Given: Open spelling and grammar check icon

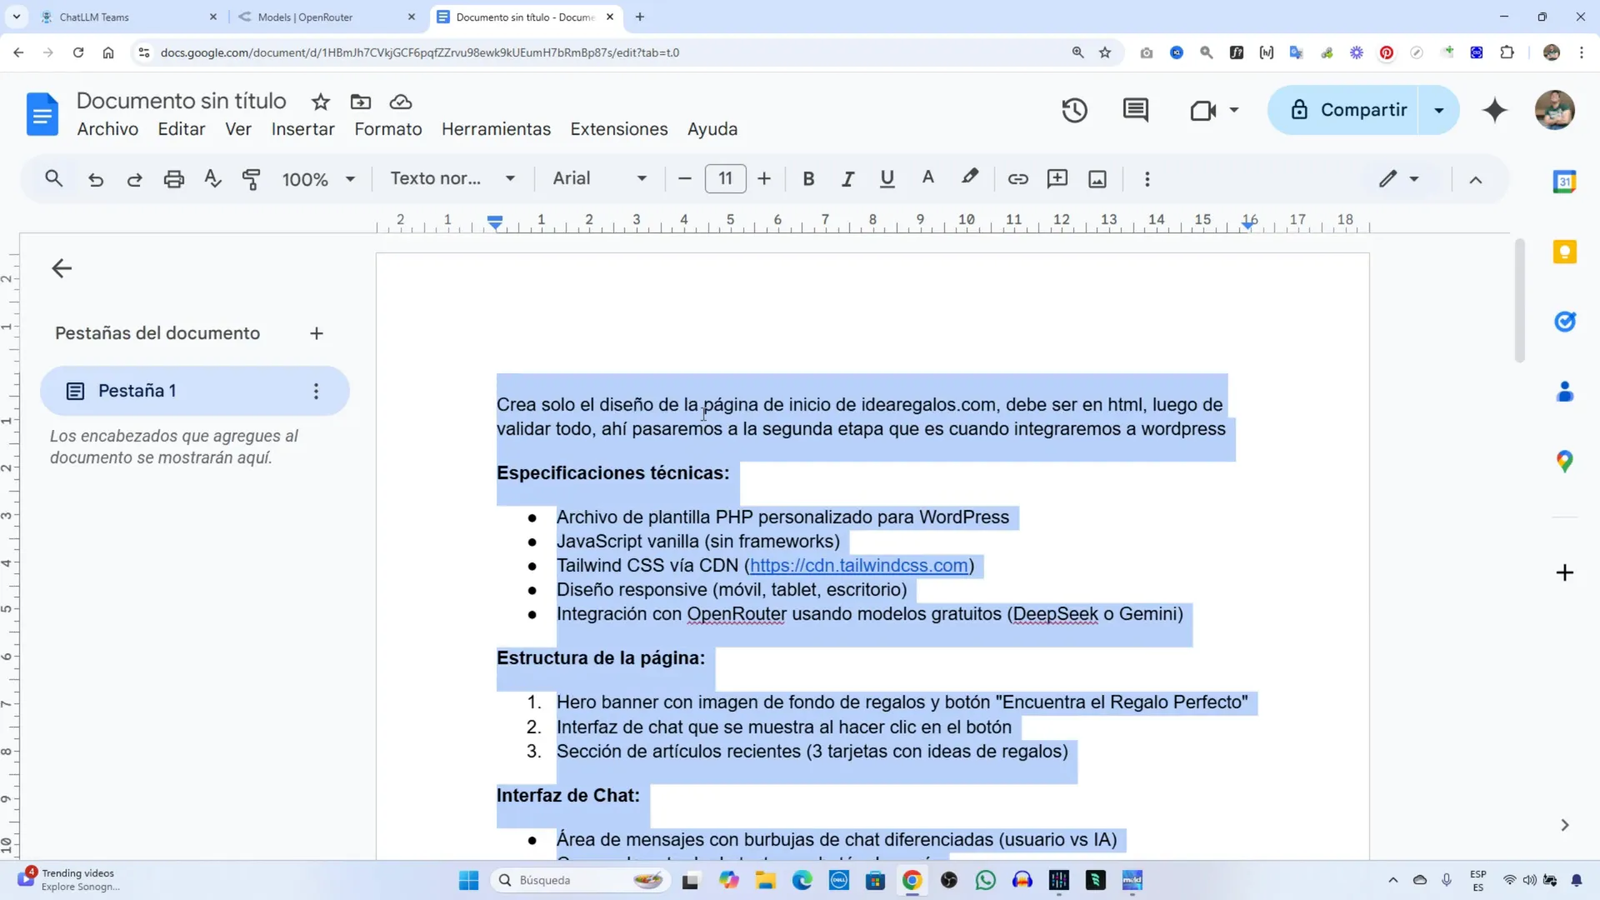Looking at the screenshot, I should [x=212, y=179].
